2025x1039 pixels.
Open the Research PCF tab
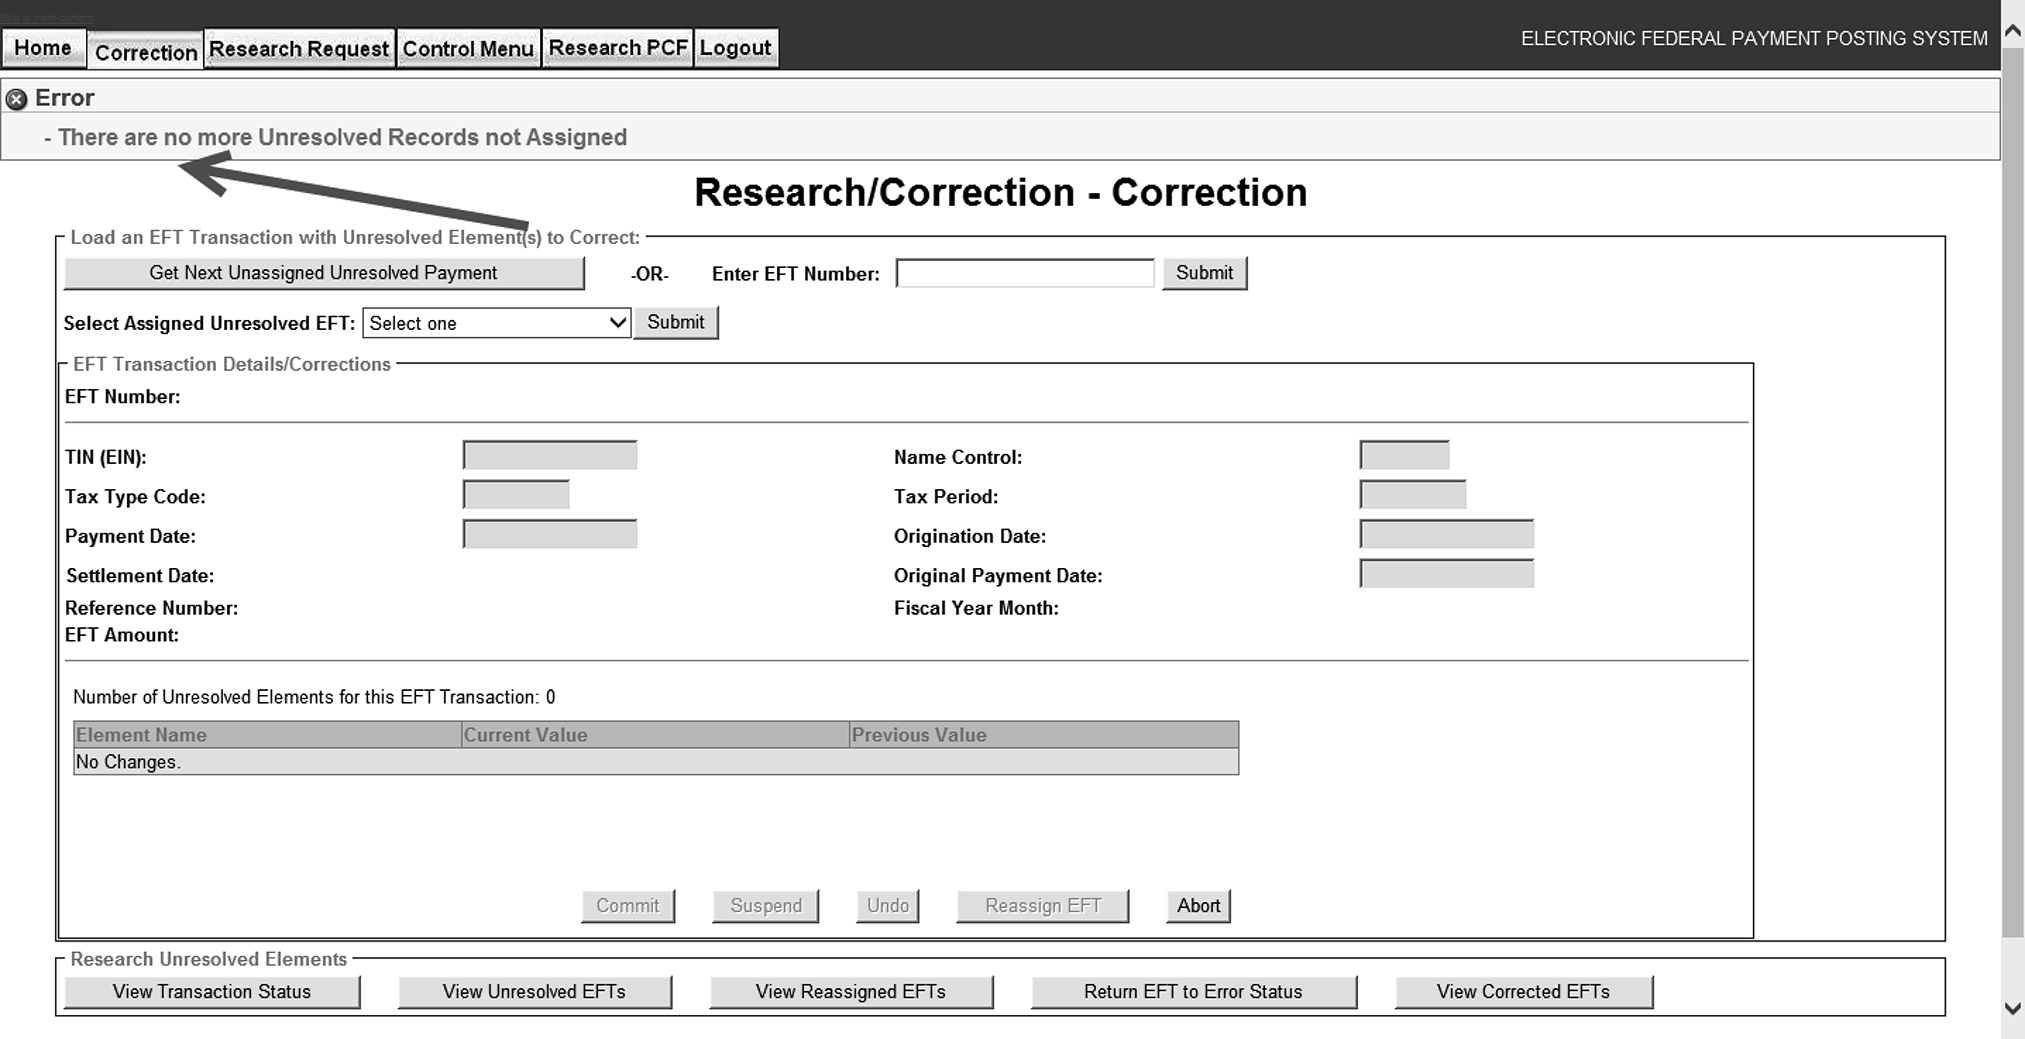(x=617, y=48)
